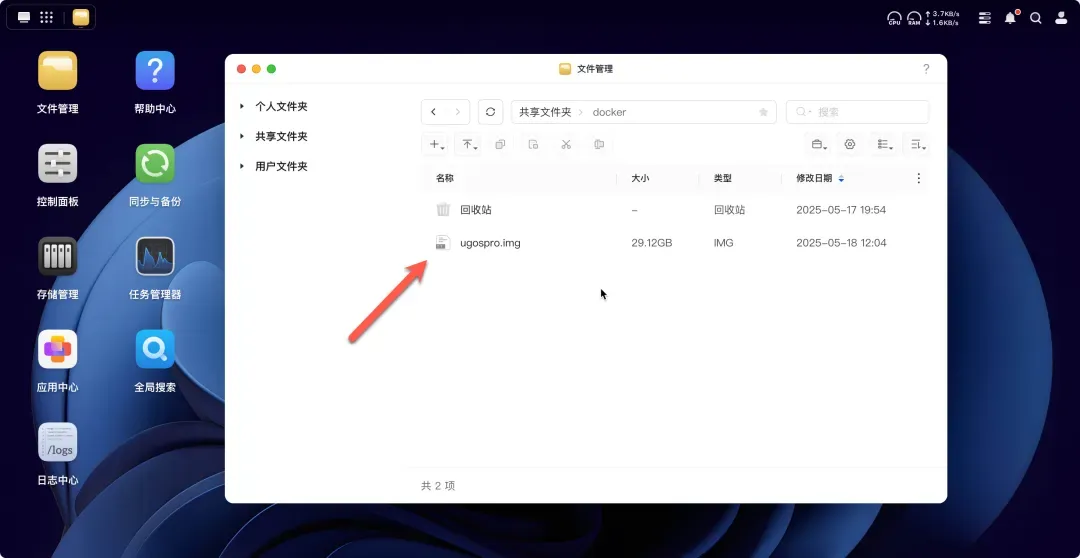The width and height of the screenshot is (1080, 558).
Task: Star the docker folder as favorite
Action: point(763,112)
